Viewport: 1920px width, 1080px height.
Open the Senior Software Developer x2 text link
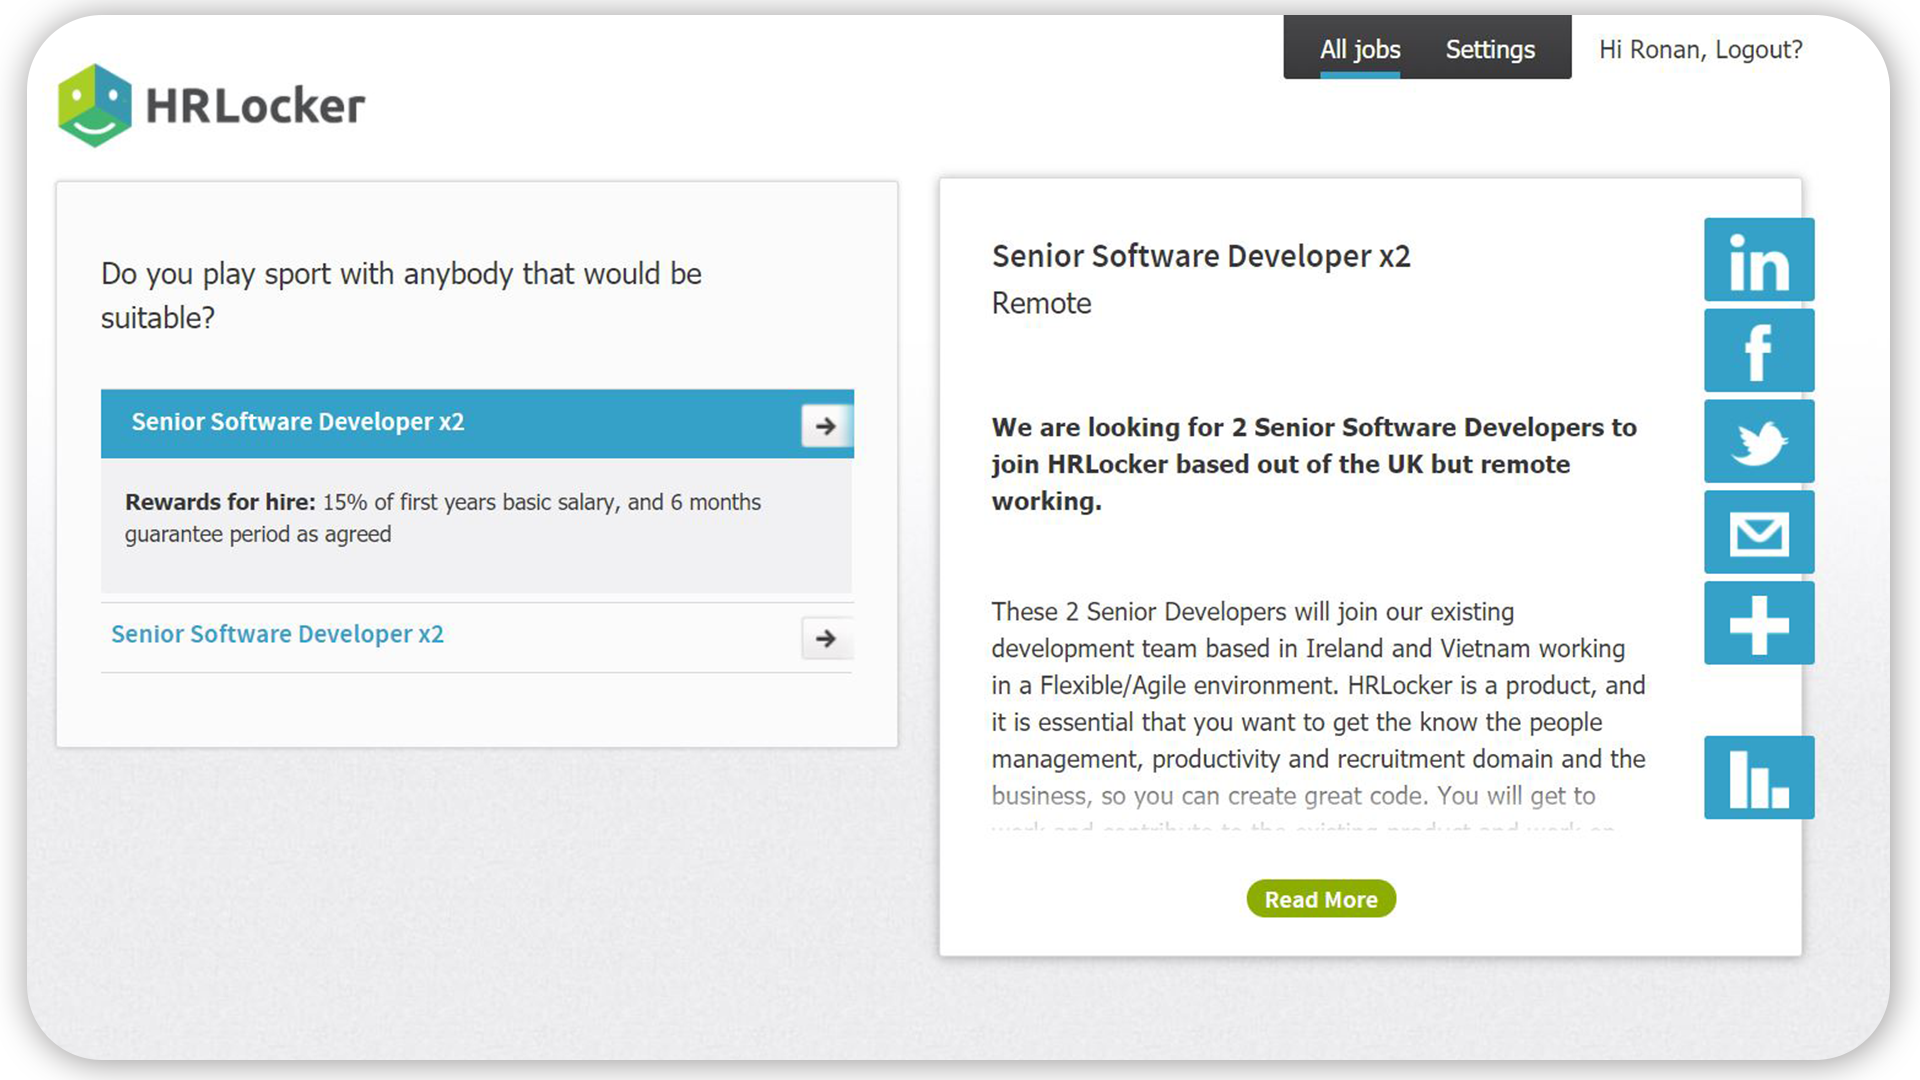(277, 633)
